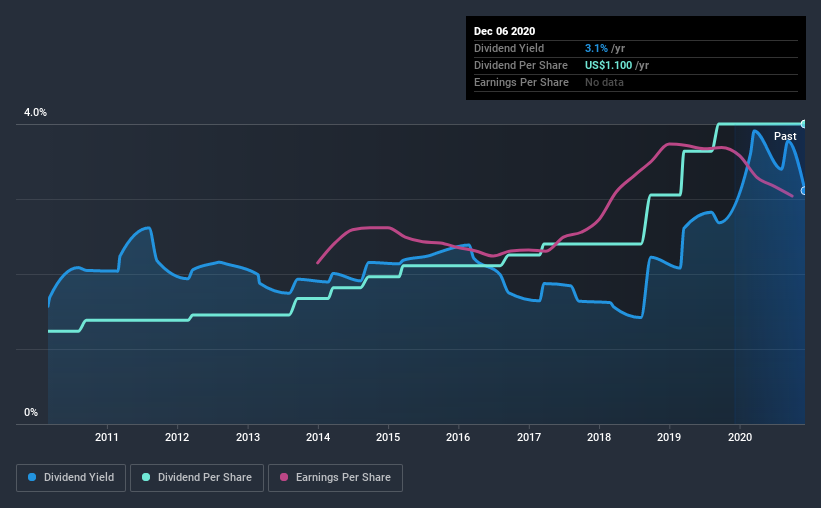Click the 2011 x-axis label

[107, 437]
